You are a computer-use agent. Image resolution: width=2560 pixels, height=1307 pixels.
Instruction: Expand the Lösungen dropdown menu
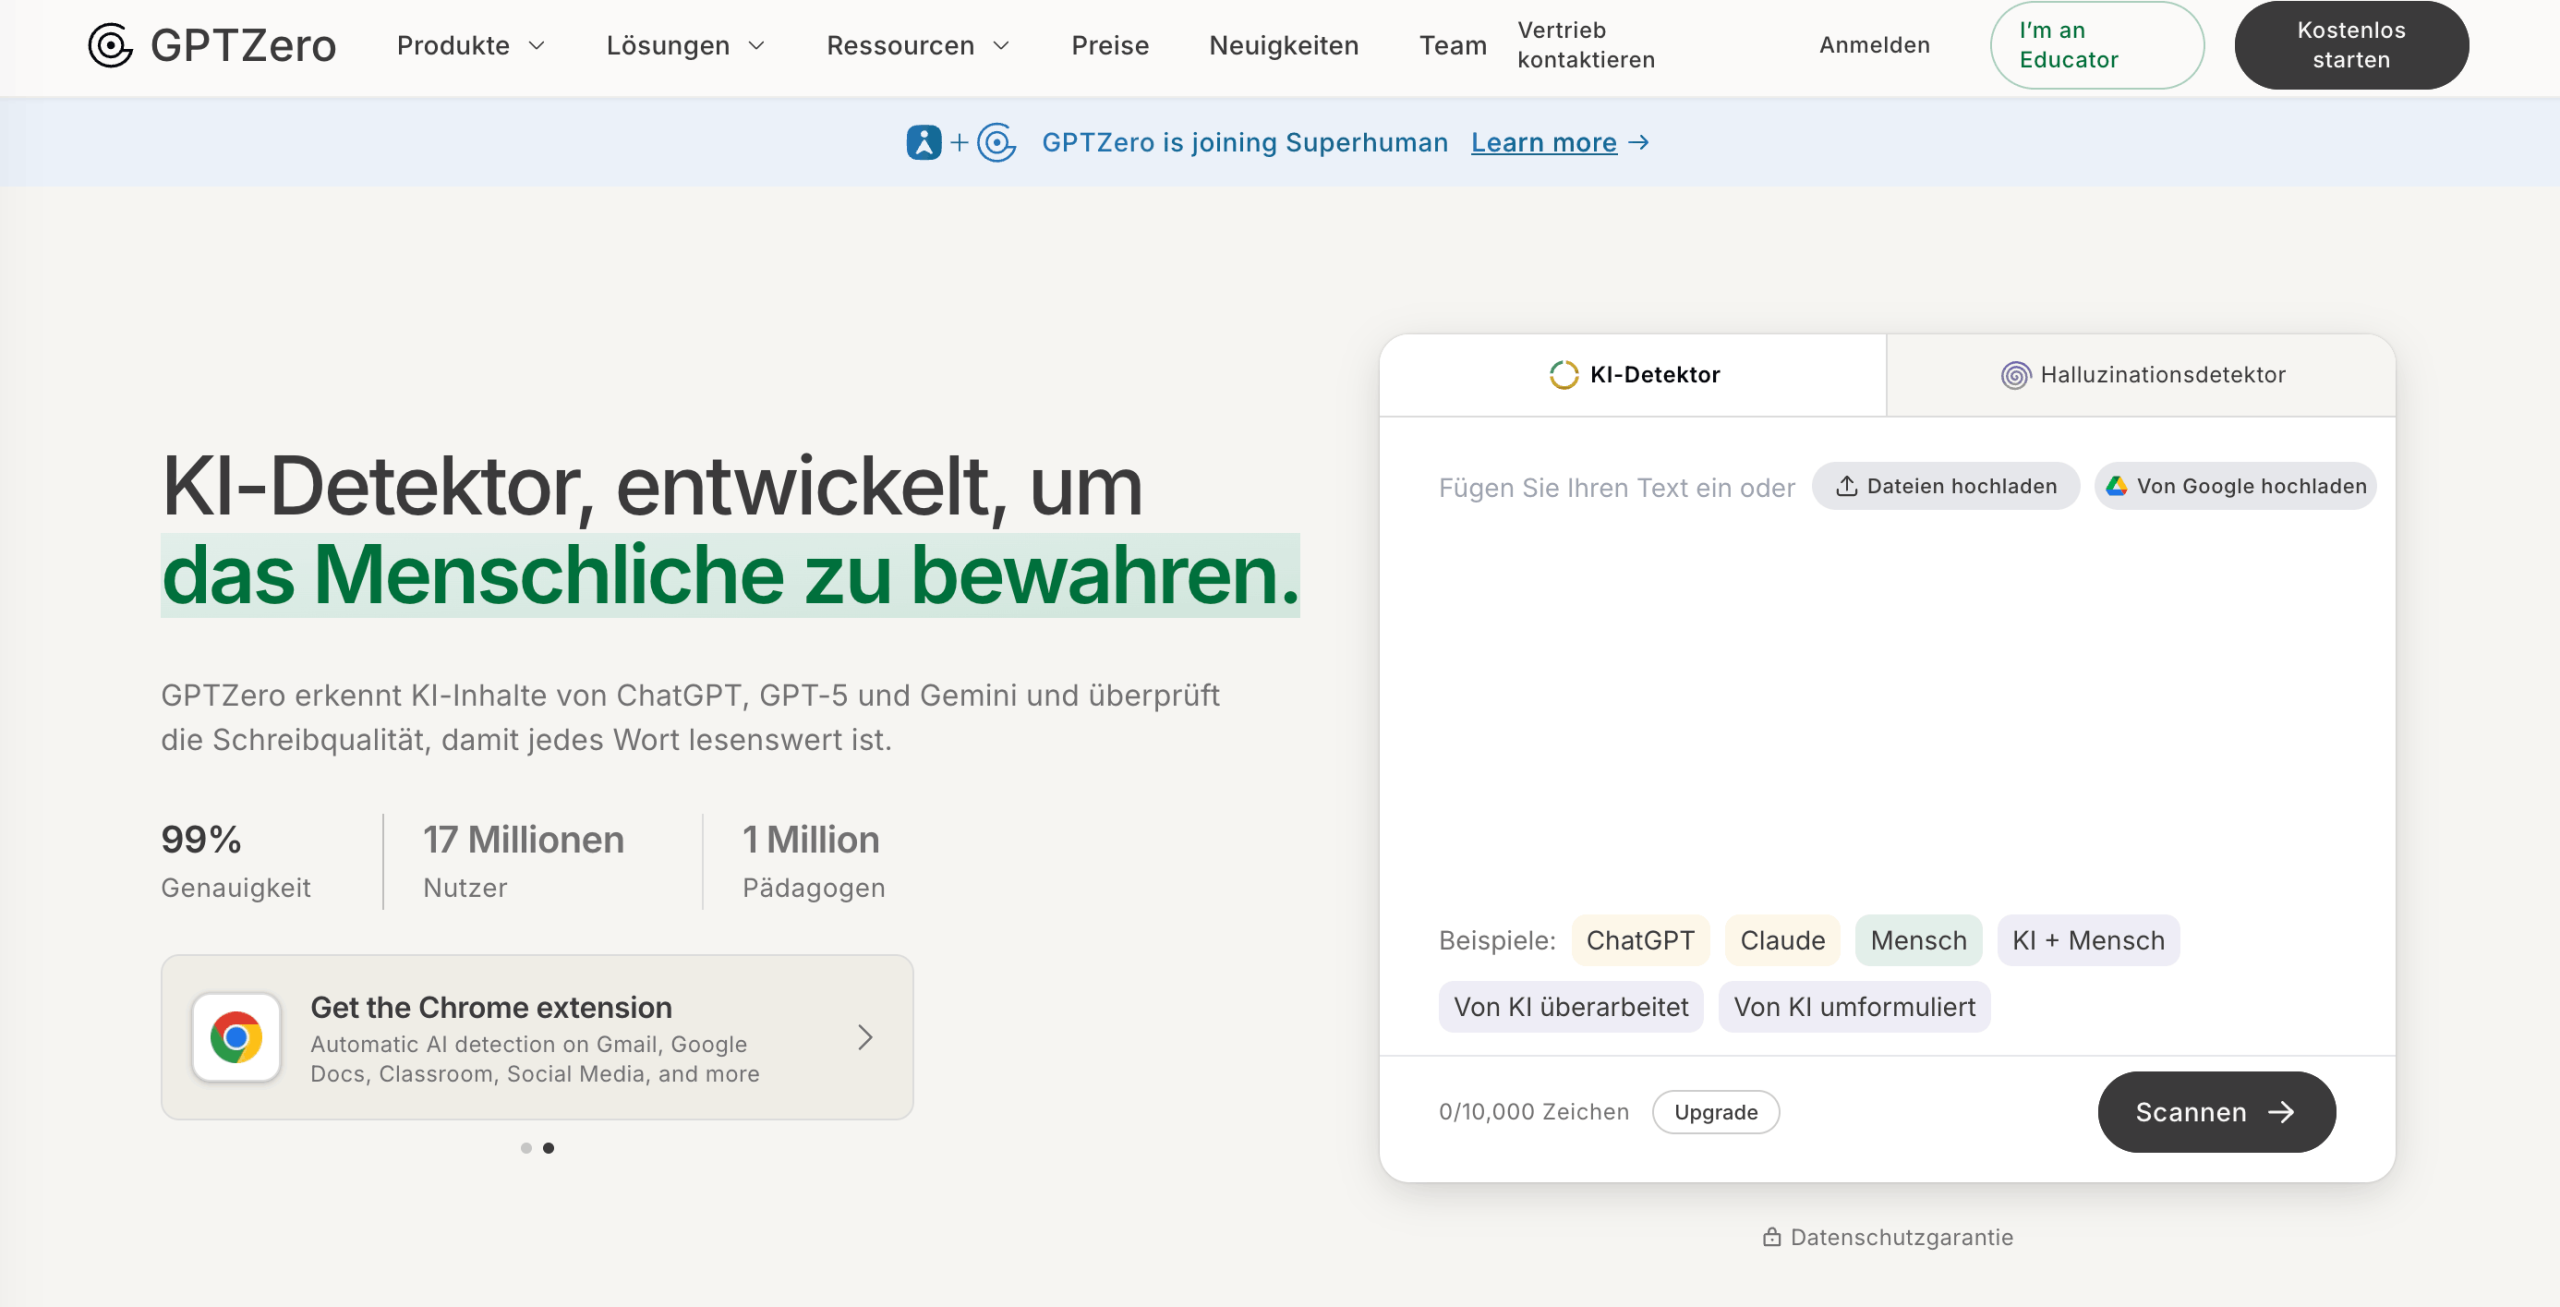pos(686,45)
